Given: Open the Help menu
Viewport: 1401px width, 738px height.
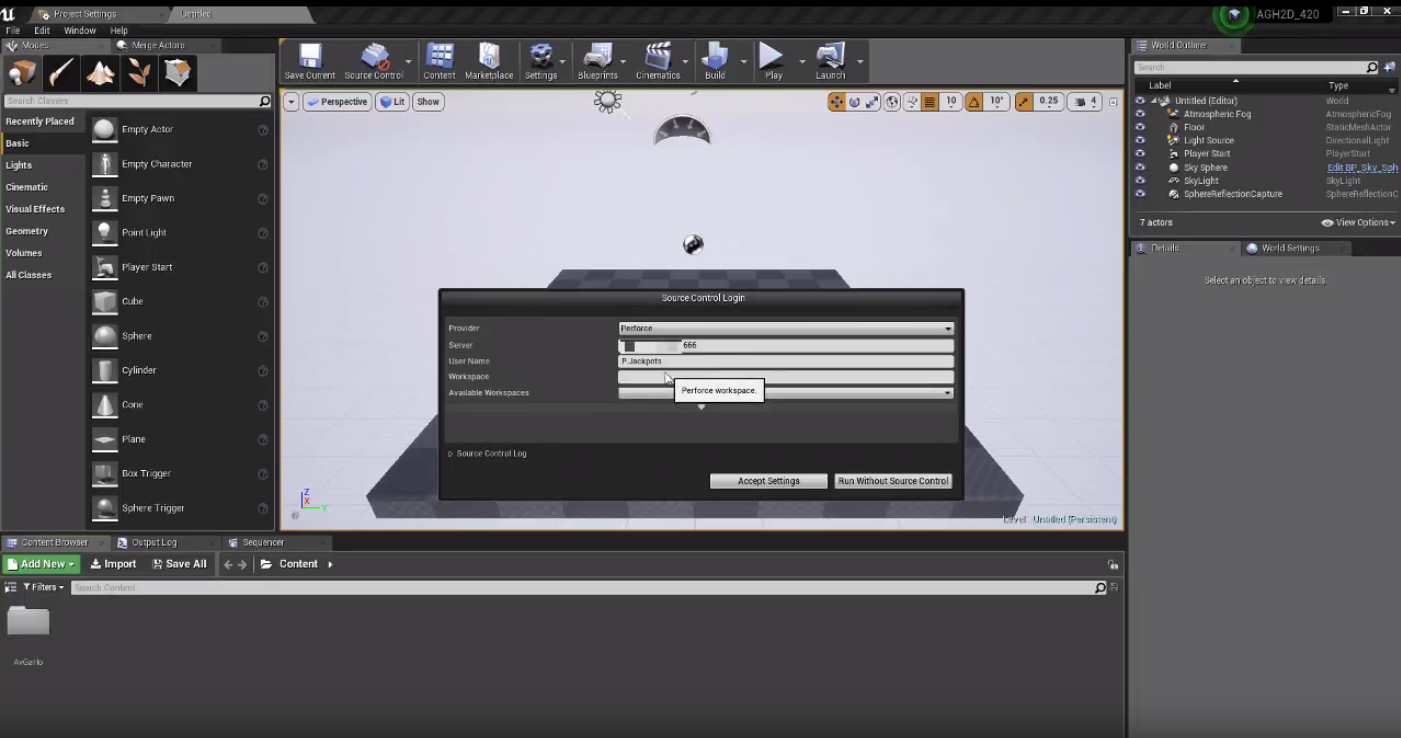Looking at the screenshot, I should tap(119, 31).
